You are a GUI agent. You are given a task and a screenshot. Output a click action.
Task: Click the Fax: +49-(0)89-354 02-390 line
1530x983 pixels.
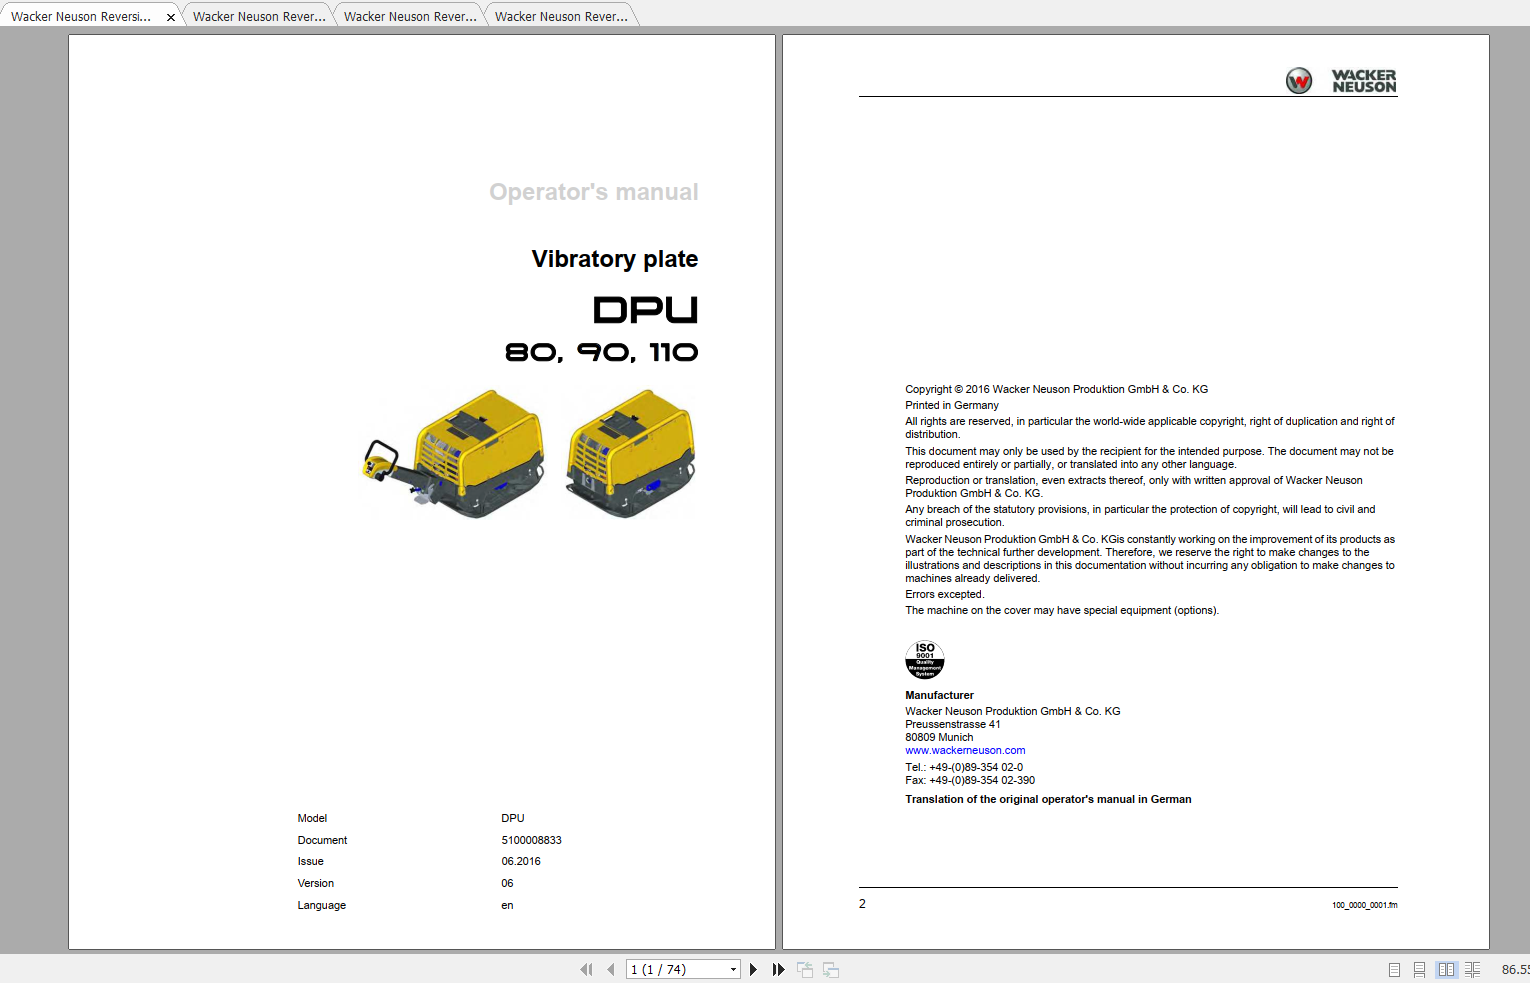pyautogui.click(x=970, y=780)
